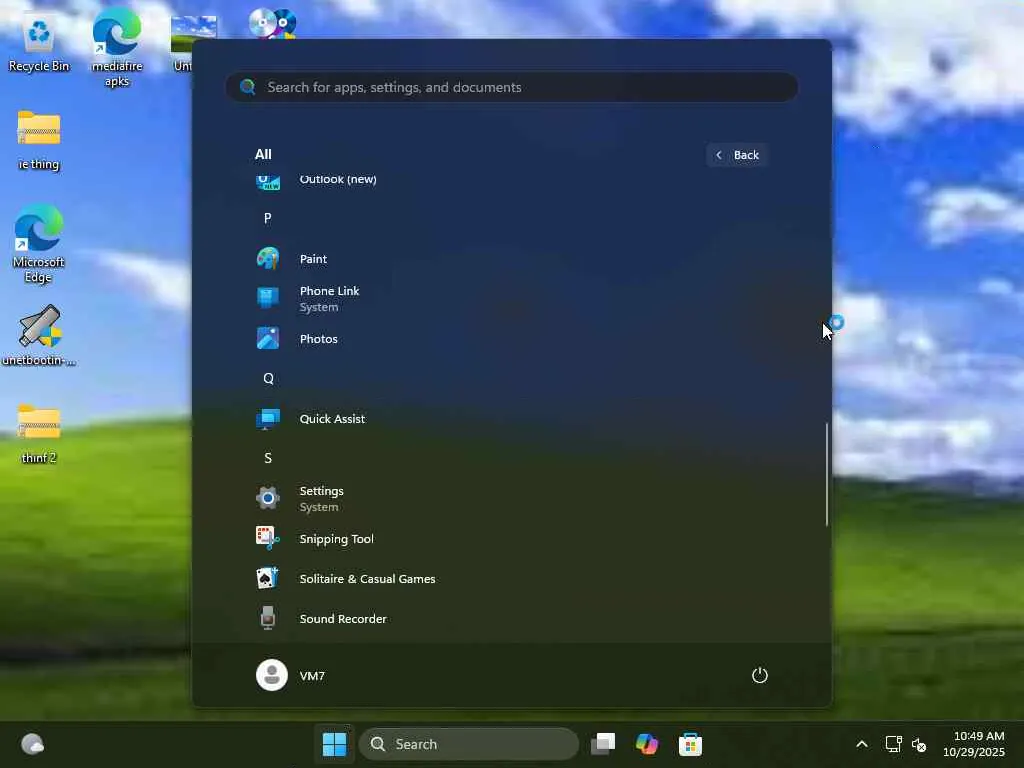Click the app list scrollbar thumb
The width and height of the screenshot is (1024, 768).
click(827, 474)
